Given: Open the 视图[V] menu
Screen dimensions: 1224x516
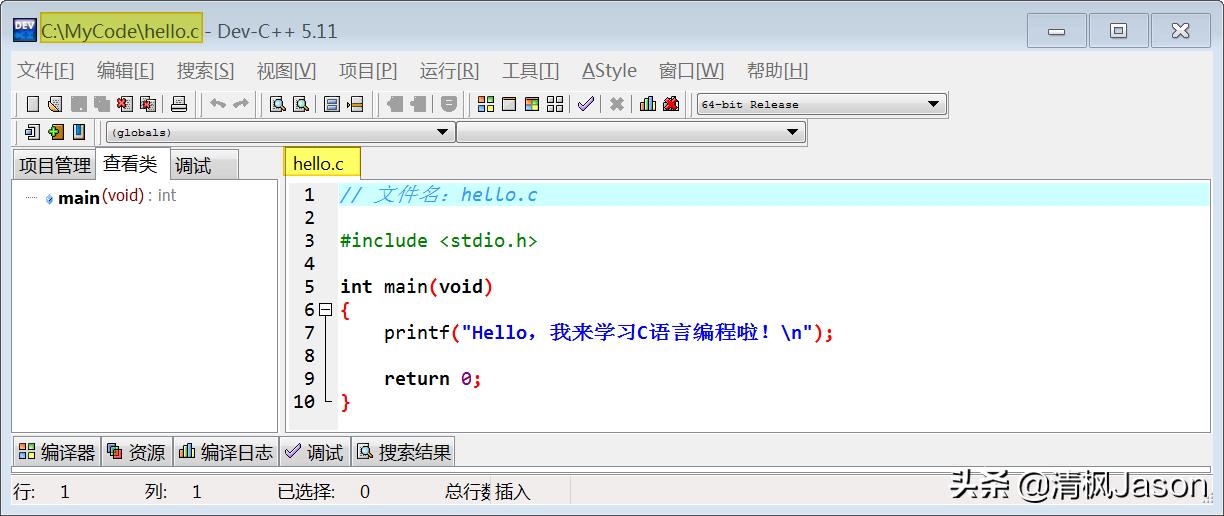Looking at the screenshot, I should (x=286, y=71).
